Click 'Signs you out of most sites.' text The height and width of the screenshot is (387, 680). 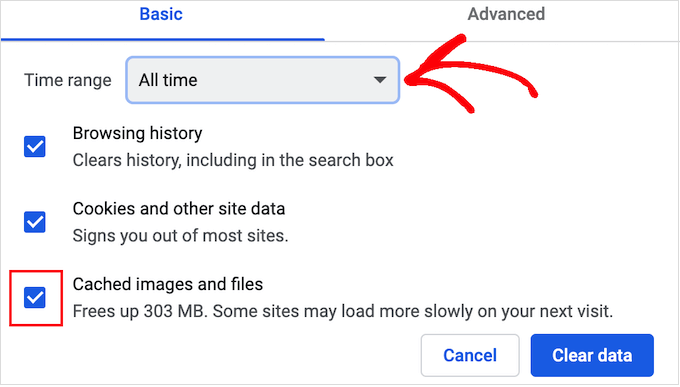click(180, 236)
